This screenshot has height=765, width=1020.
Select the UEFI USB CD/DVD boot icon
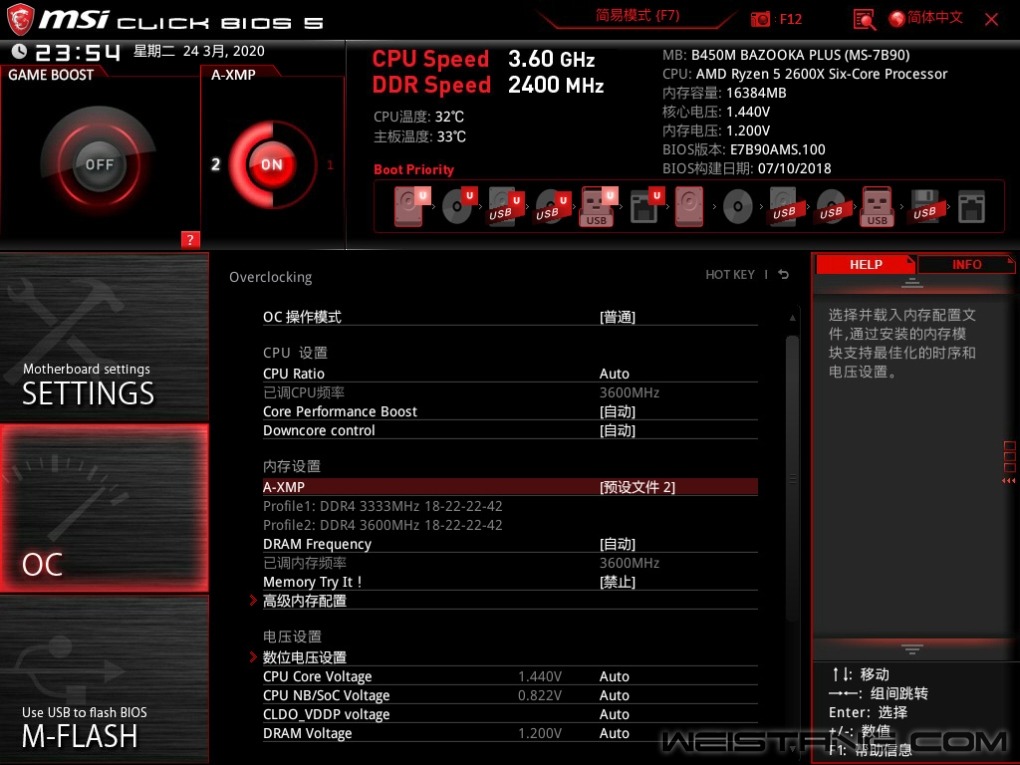coord(552,206)
